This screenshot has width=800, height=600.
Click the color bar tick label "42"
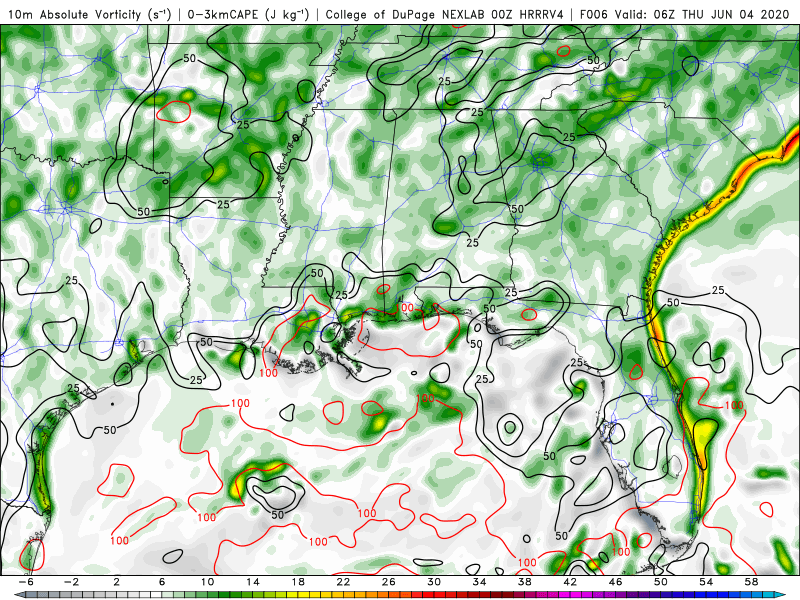(570, 582)
